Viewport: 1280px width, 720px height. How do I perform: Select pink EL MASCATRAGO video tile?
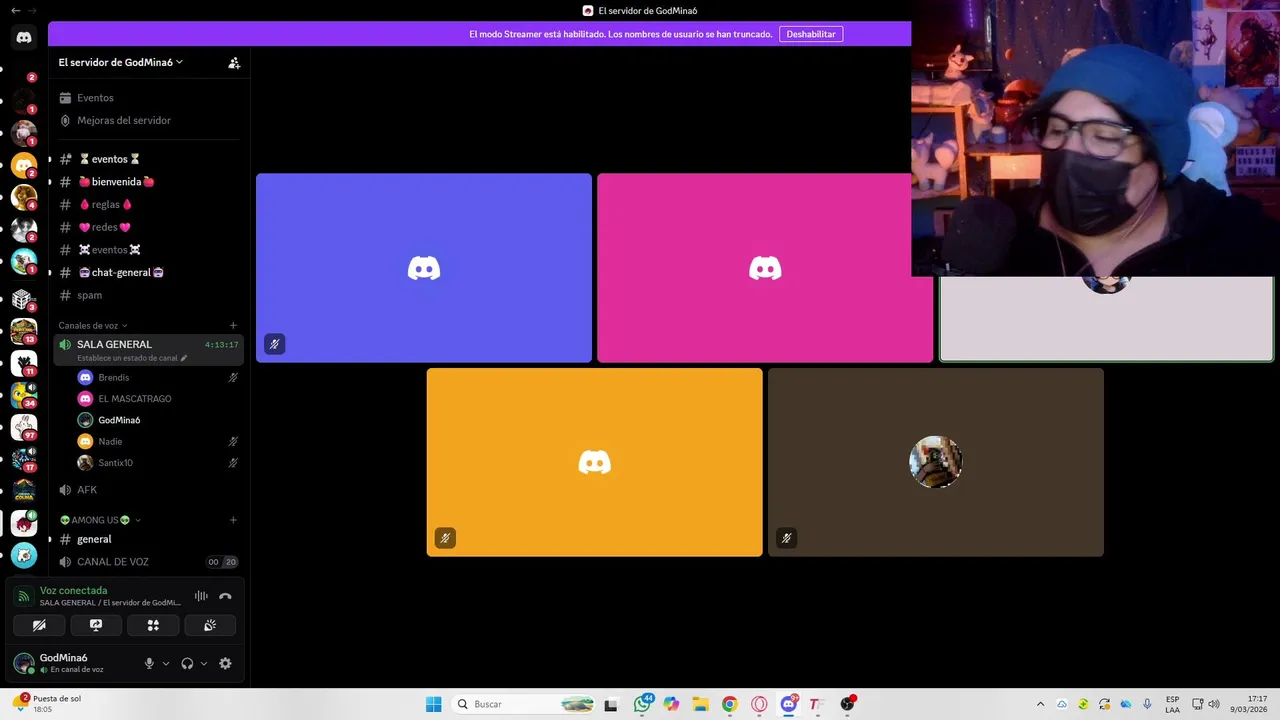[x=765, y=268]
